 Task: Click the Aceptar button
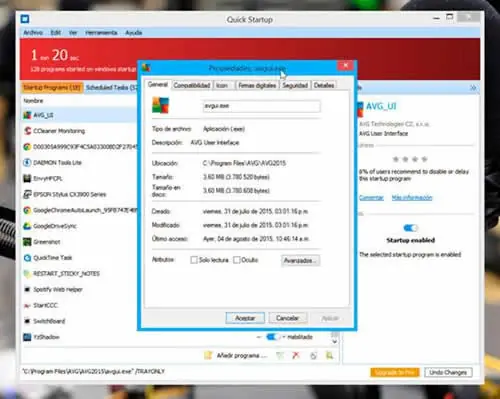click(245, 318)
